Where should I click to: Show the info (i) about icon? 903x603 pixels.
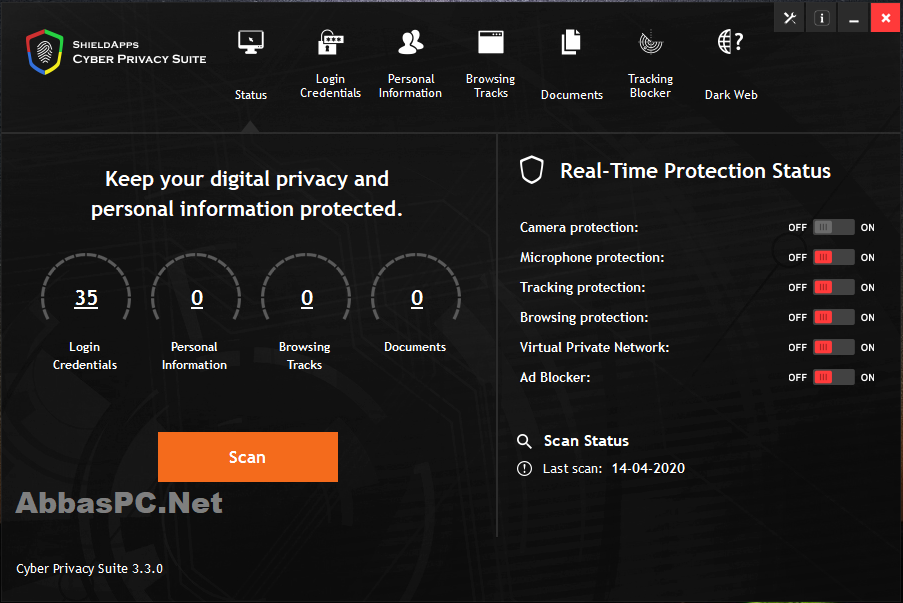822,18
